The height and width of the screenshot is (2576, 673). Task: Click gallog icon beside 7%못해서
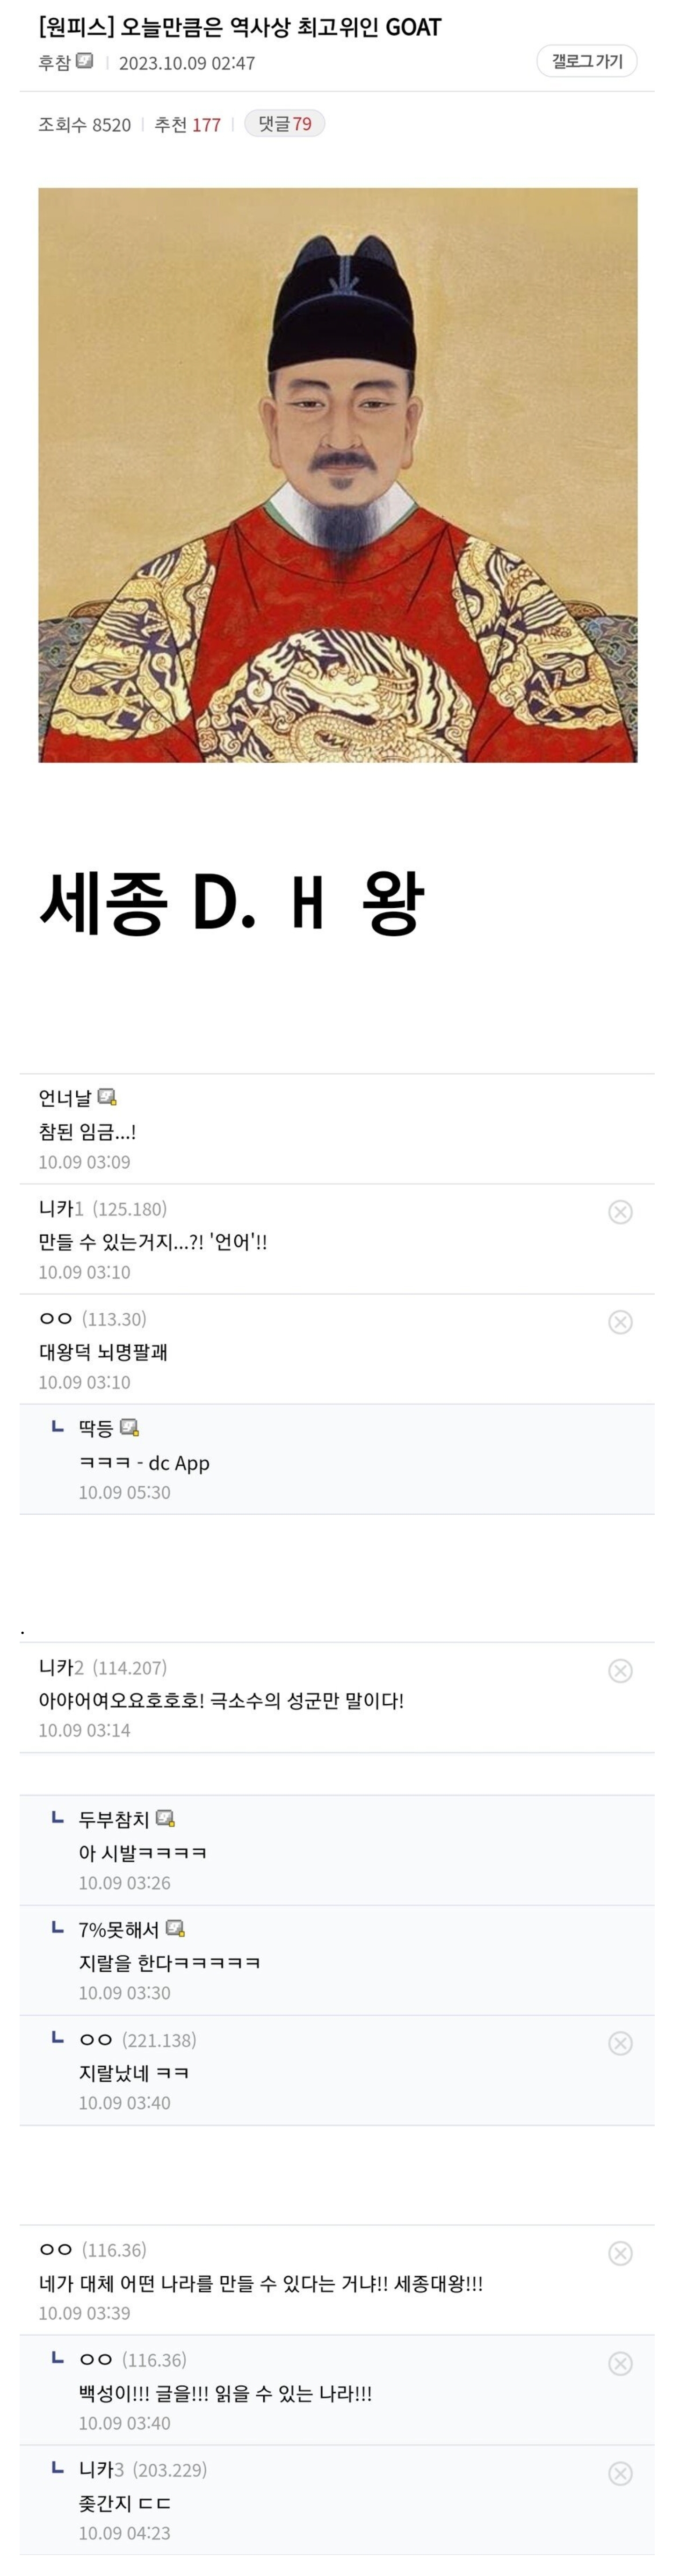(175, 1928)
